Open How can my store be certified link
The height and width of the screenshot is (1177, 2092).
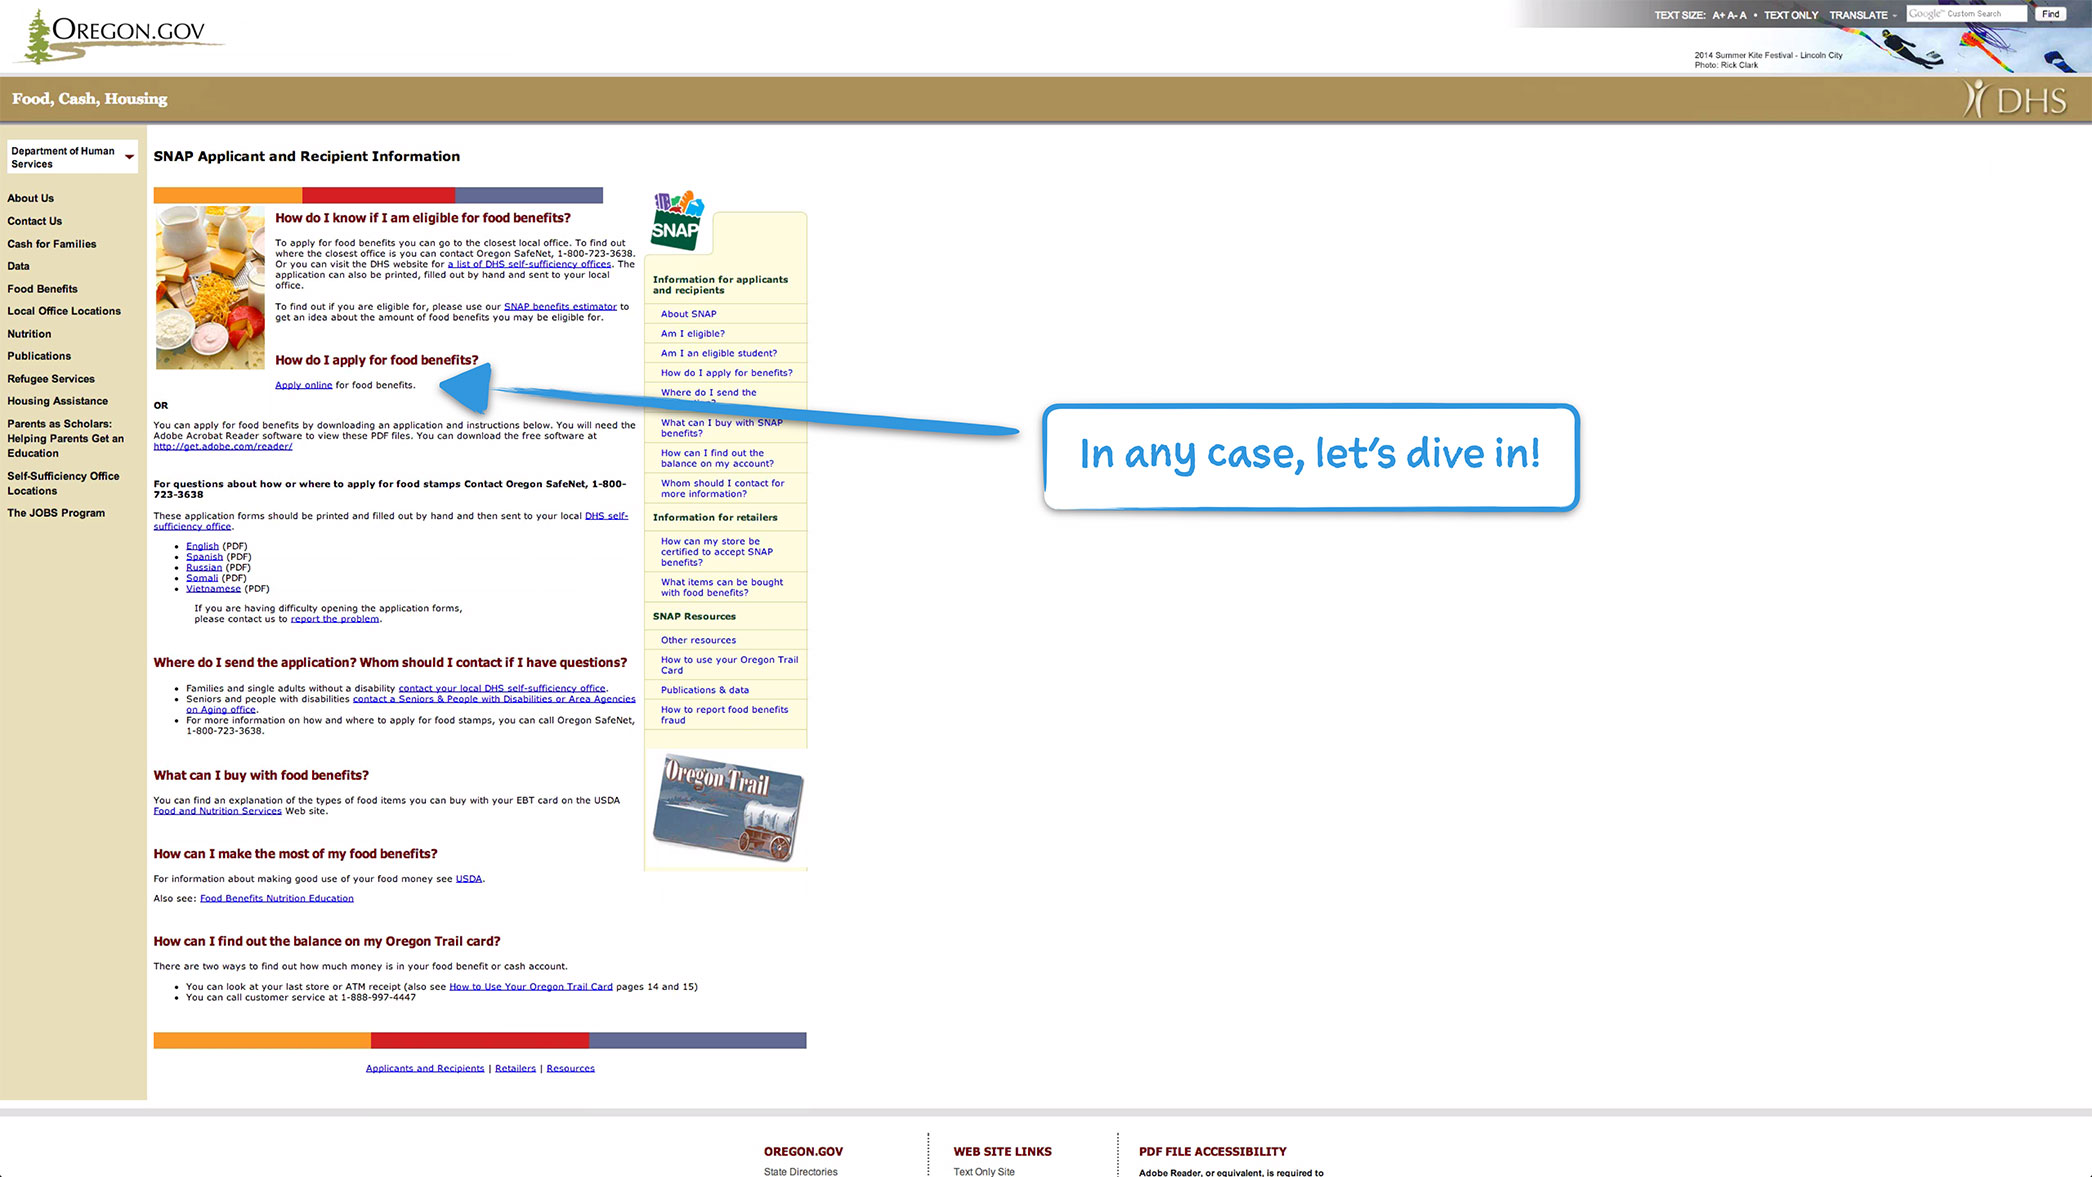pyautogui.click(x=717, y=552)
